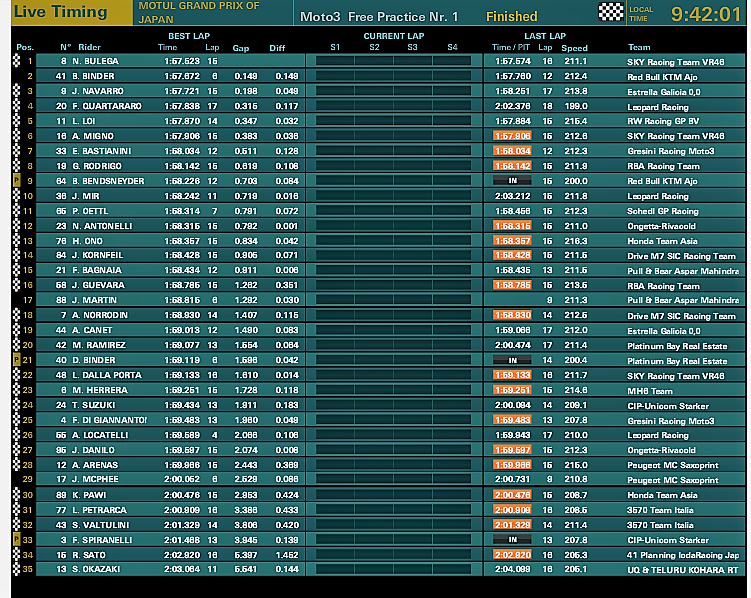Click team name MH6 Team

coord(650,391)
